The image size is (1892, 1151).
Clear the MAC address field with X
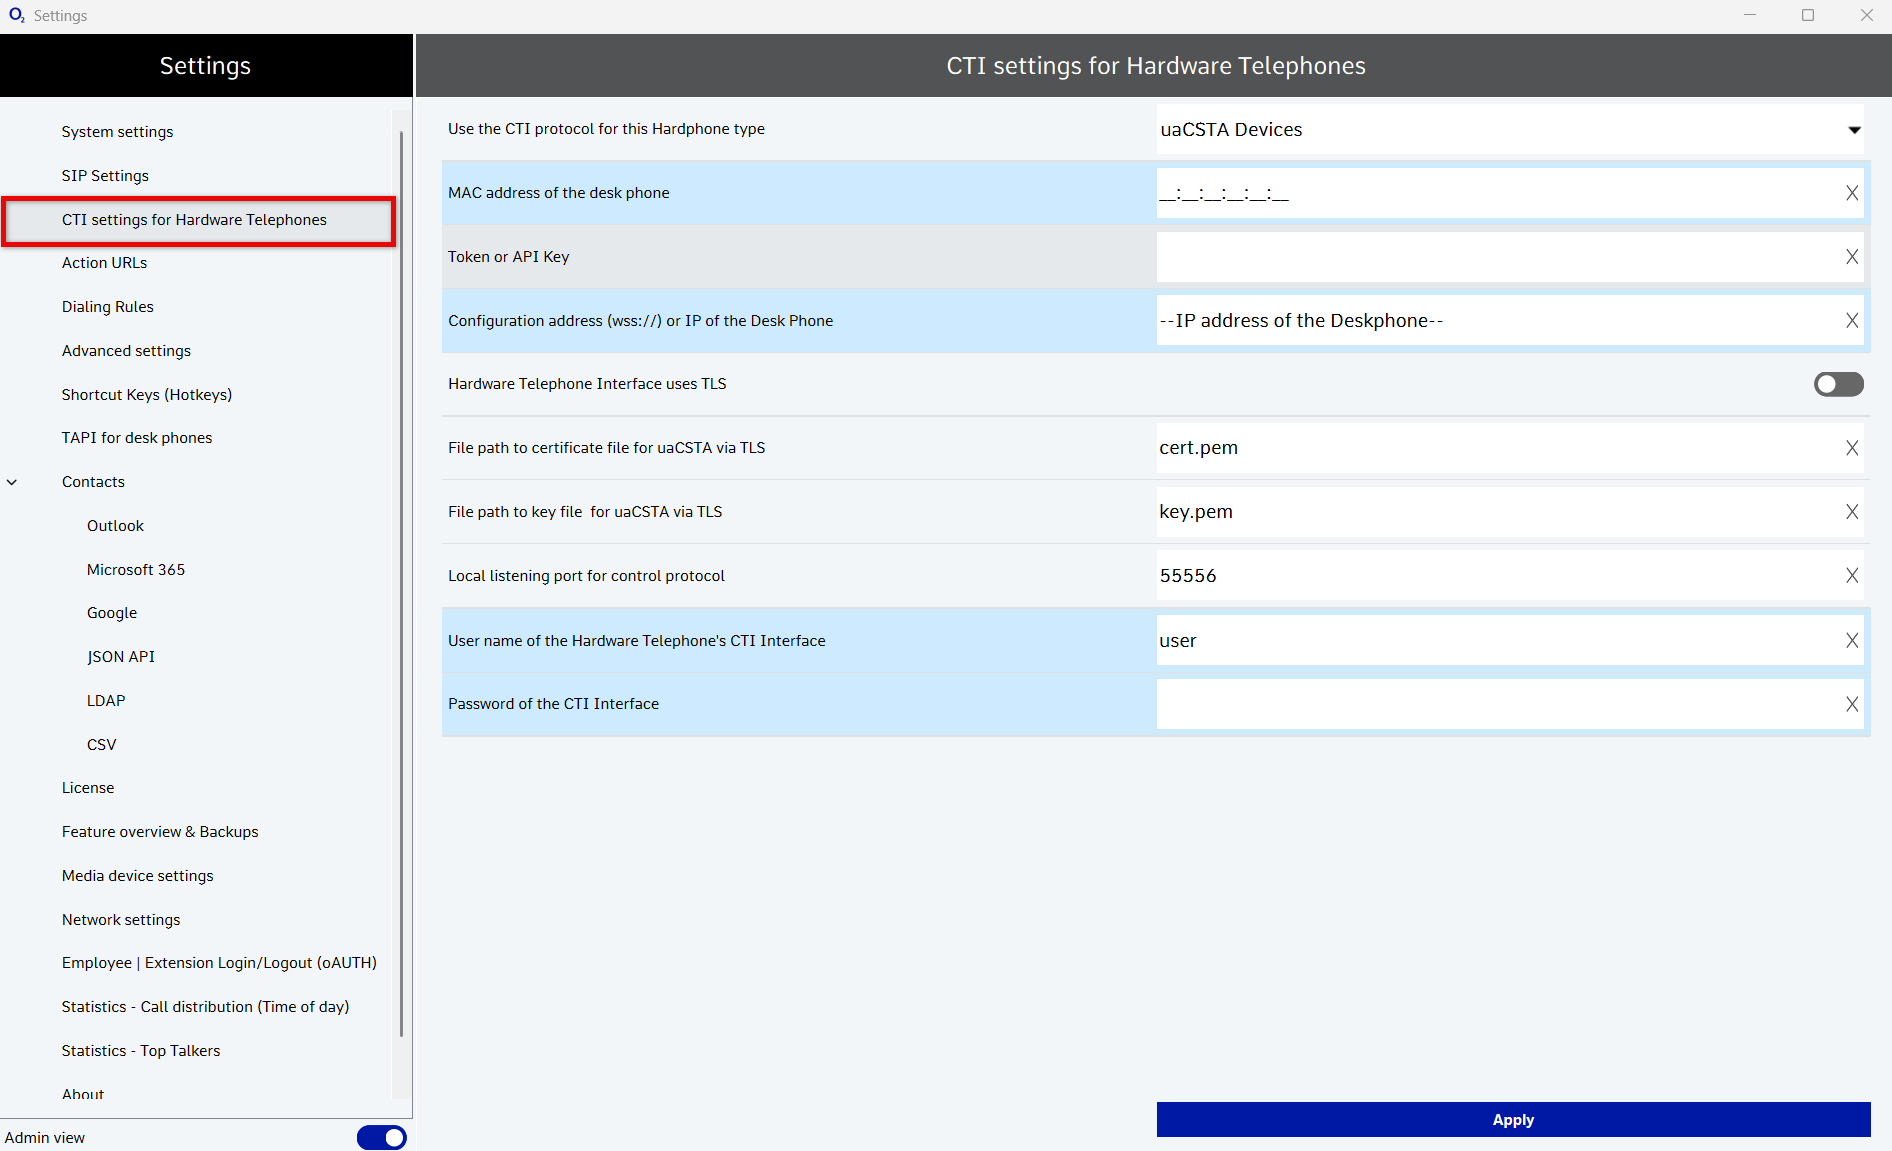click(1852, 193)
